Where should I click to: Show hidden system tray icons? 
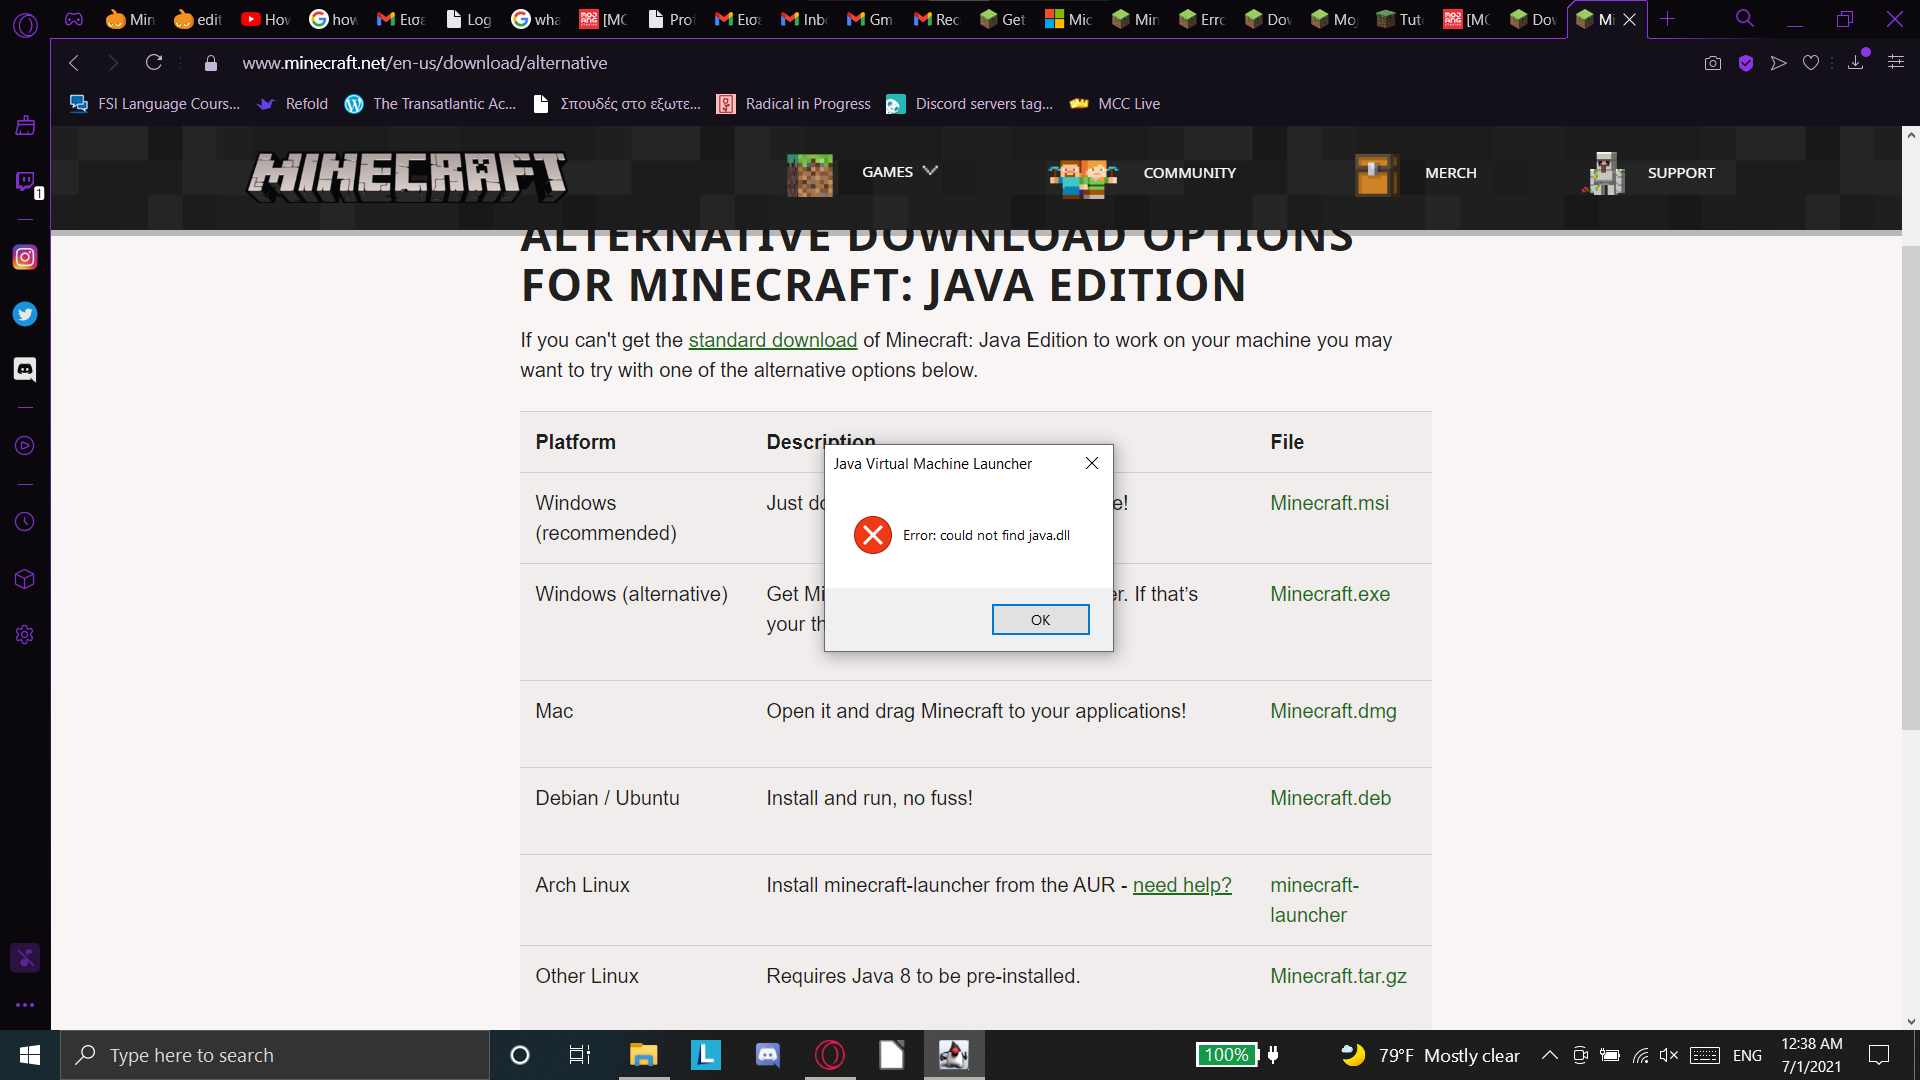coord(1549,1055)
